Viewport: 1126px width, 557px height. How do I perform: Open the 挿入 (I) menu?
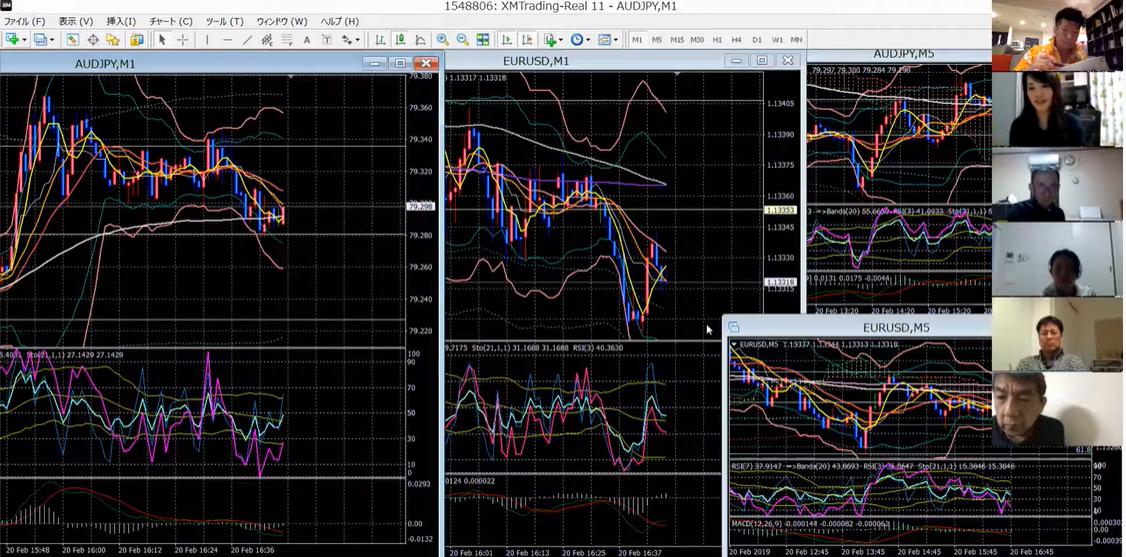tap(121, 22)
